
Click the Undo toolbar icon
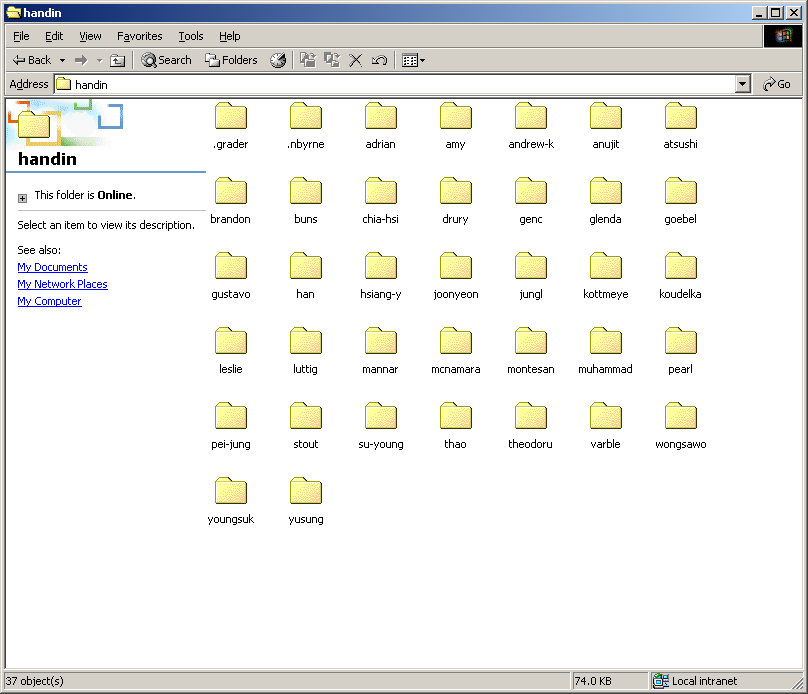[x=379, y=60]
